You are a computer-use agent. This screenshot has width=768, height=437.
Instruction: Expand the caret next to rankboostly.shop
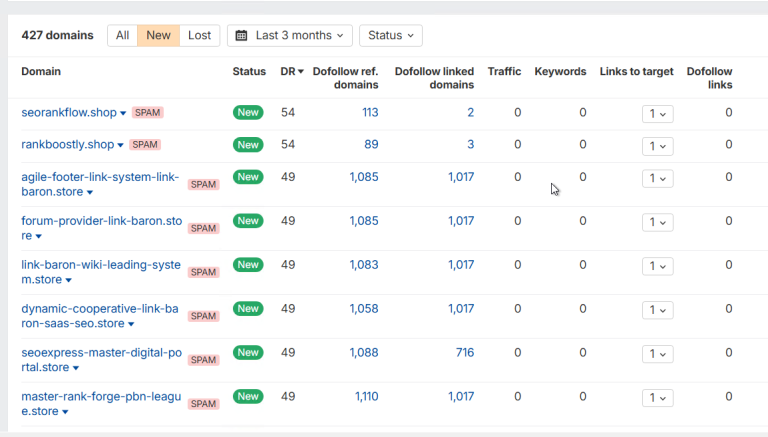120,145
